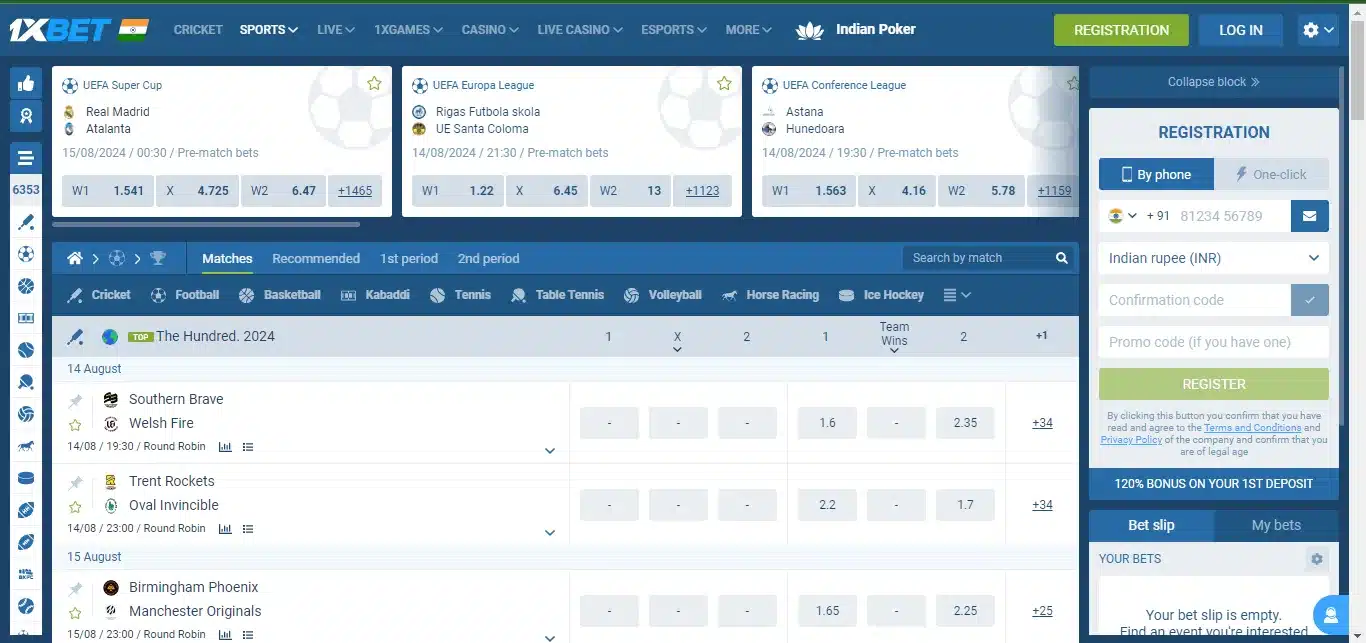Viewport: 1366px width, 643px height.
Task: Click the search magnifier in the match search bar
Action: (x=1061, y=257)
